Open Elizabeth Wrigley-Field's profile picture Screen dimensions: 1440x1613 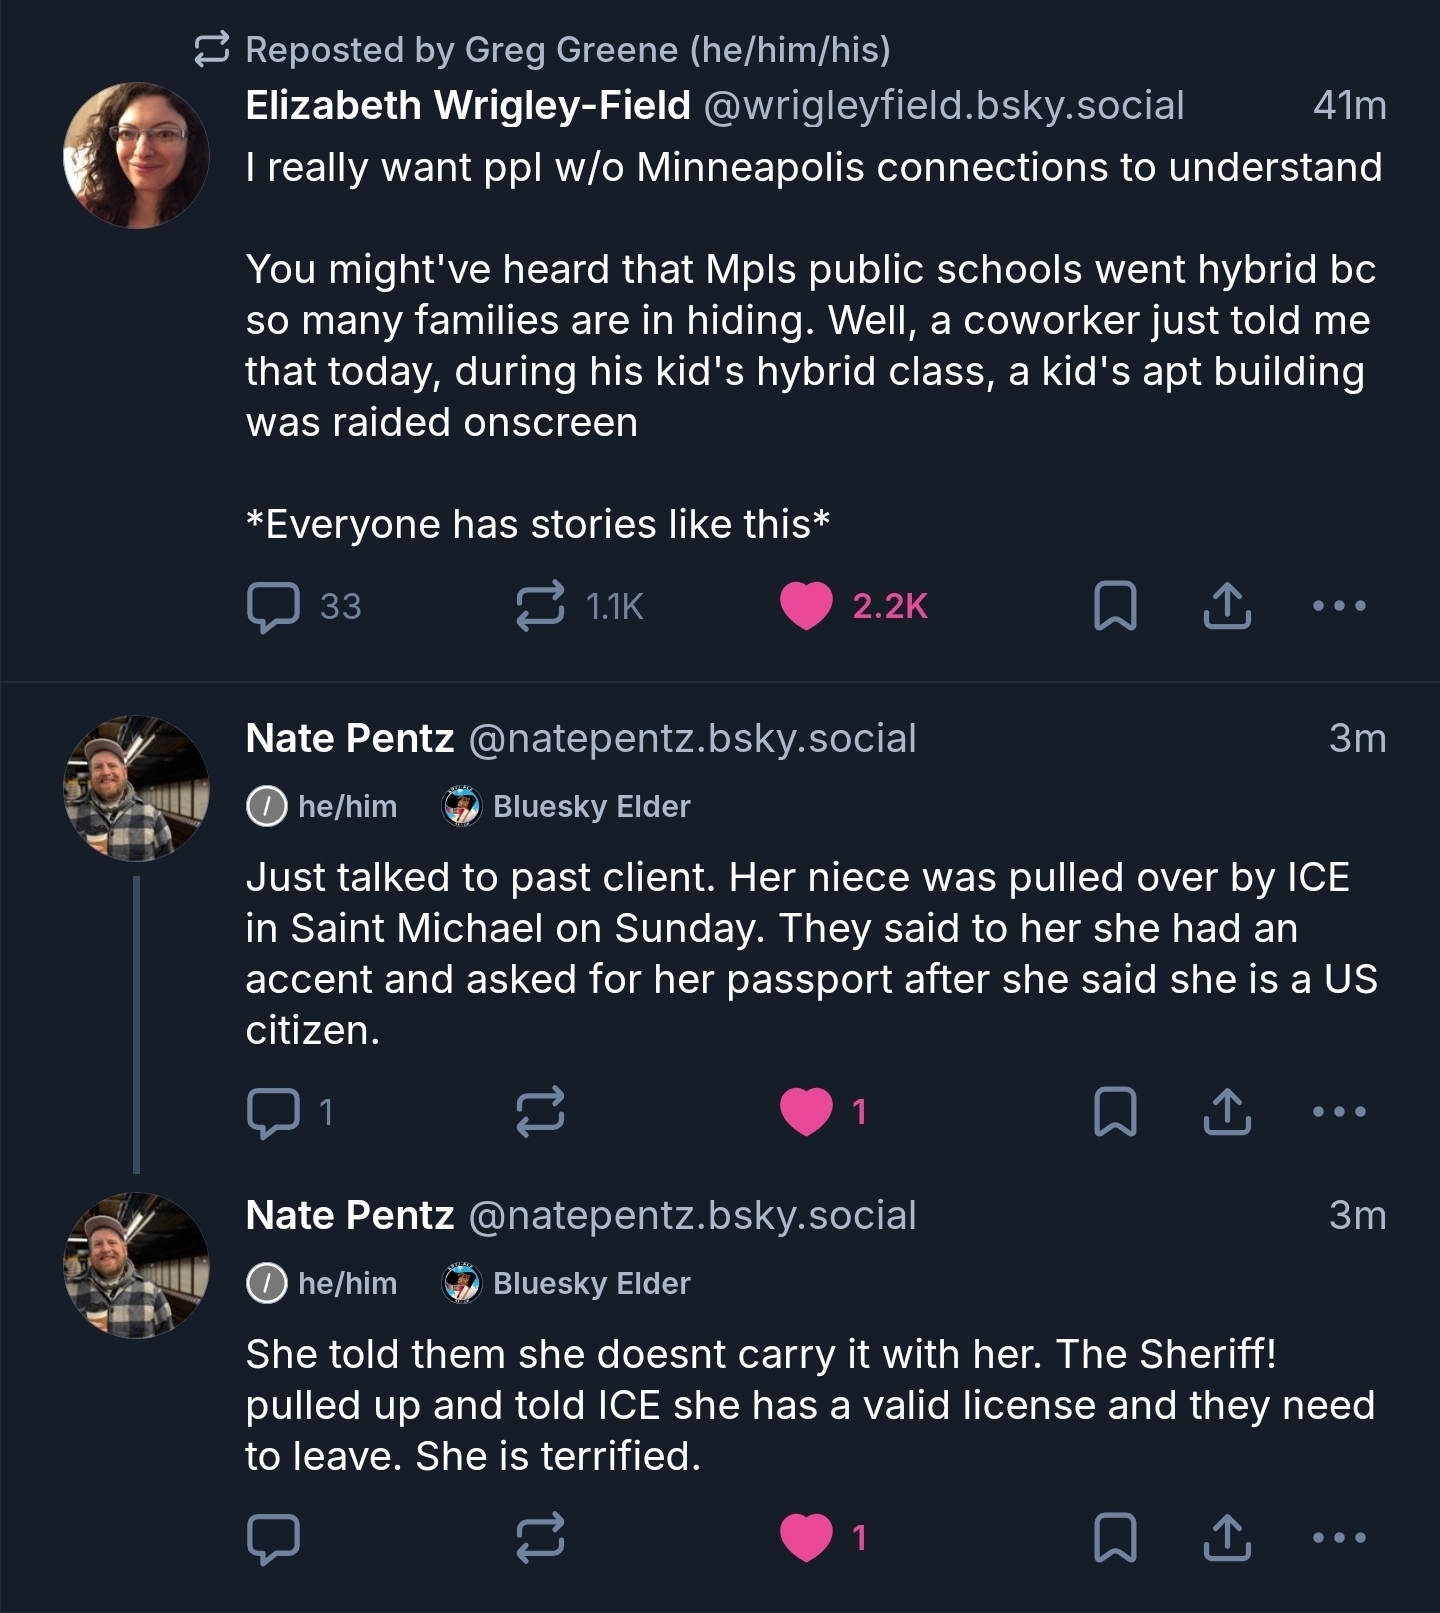[x=136, y=155]
